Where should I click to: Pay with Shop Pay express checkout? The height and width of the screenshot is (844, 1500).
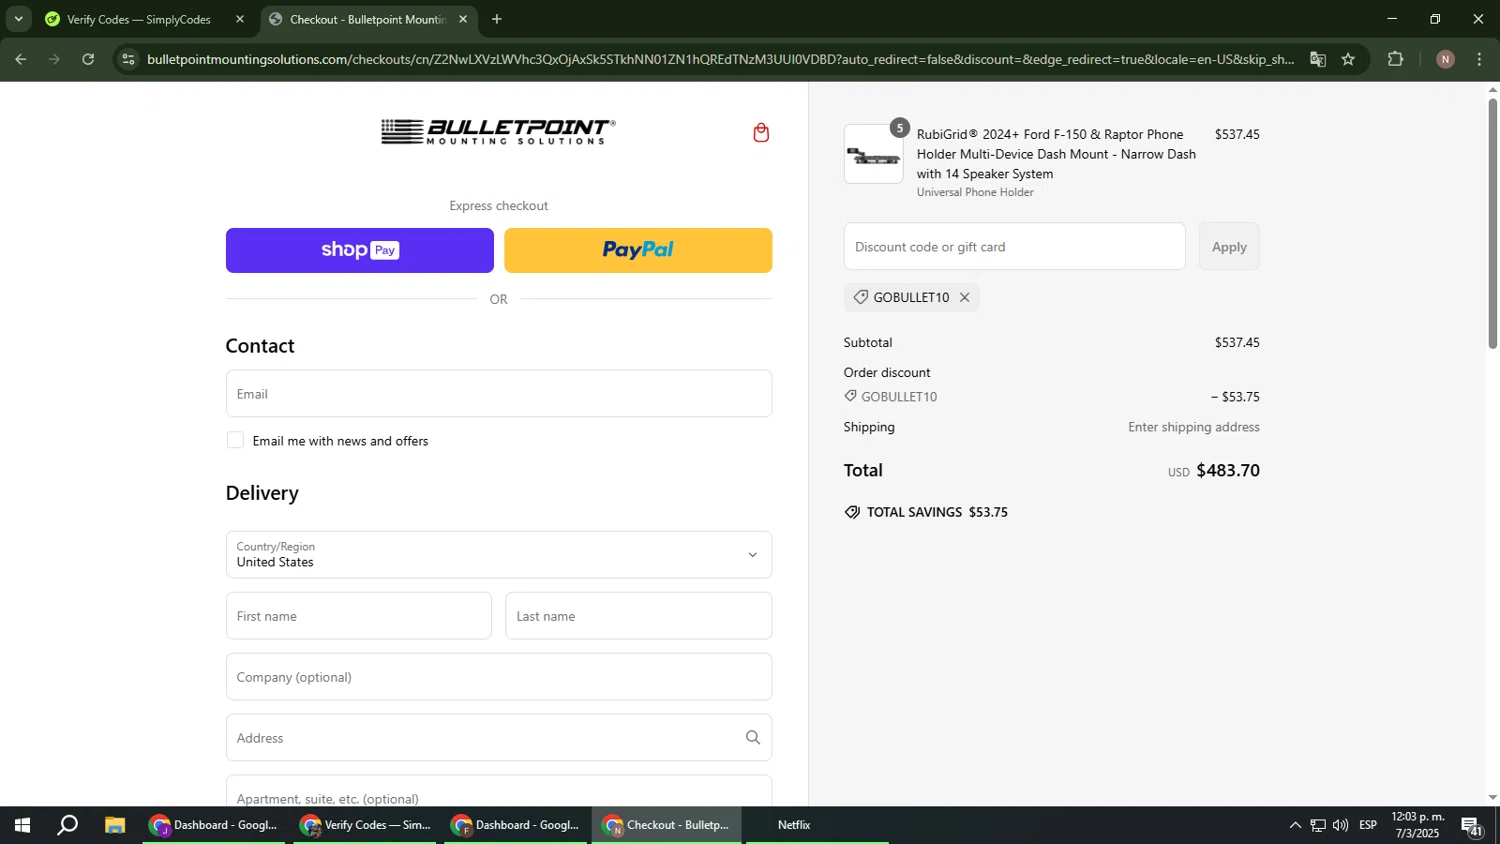(x=360, y=250)
